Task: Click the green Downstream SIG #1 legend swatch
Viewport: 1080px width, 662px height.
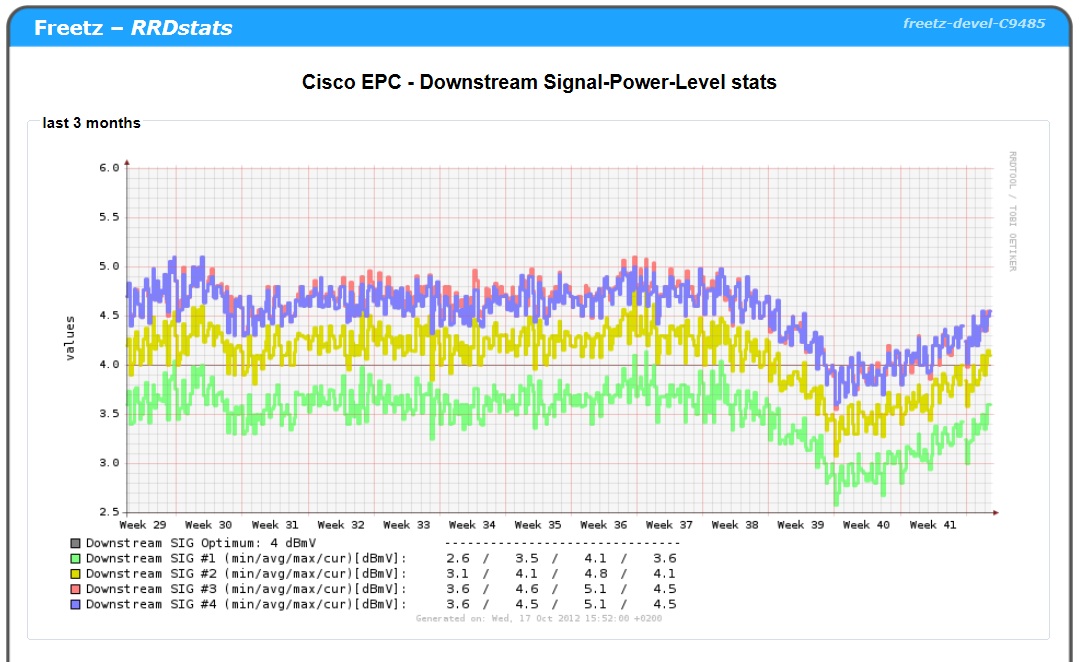Action: click(75, 558)
